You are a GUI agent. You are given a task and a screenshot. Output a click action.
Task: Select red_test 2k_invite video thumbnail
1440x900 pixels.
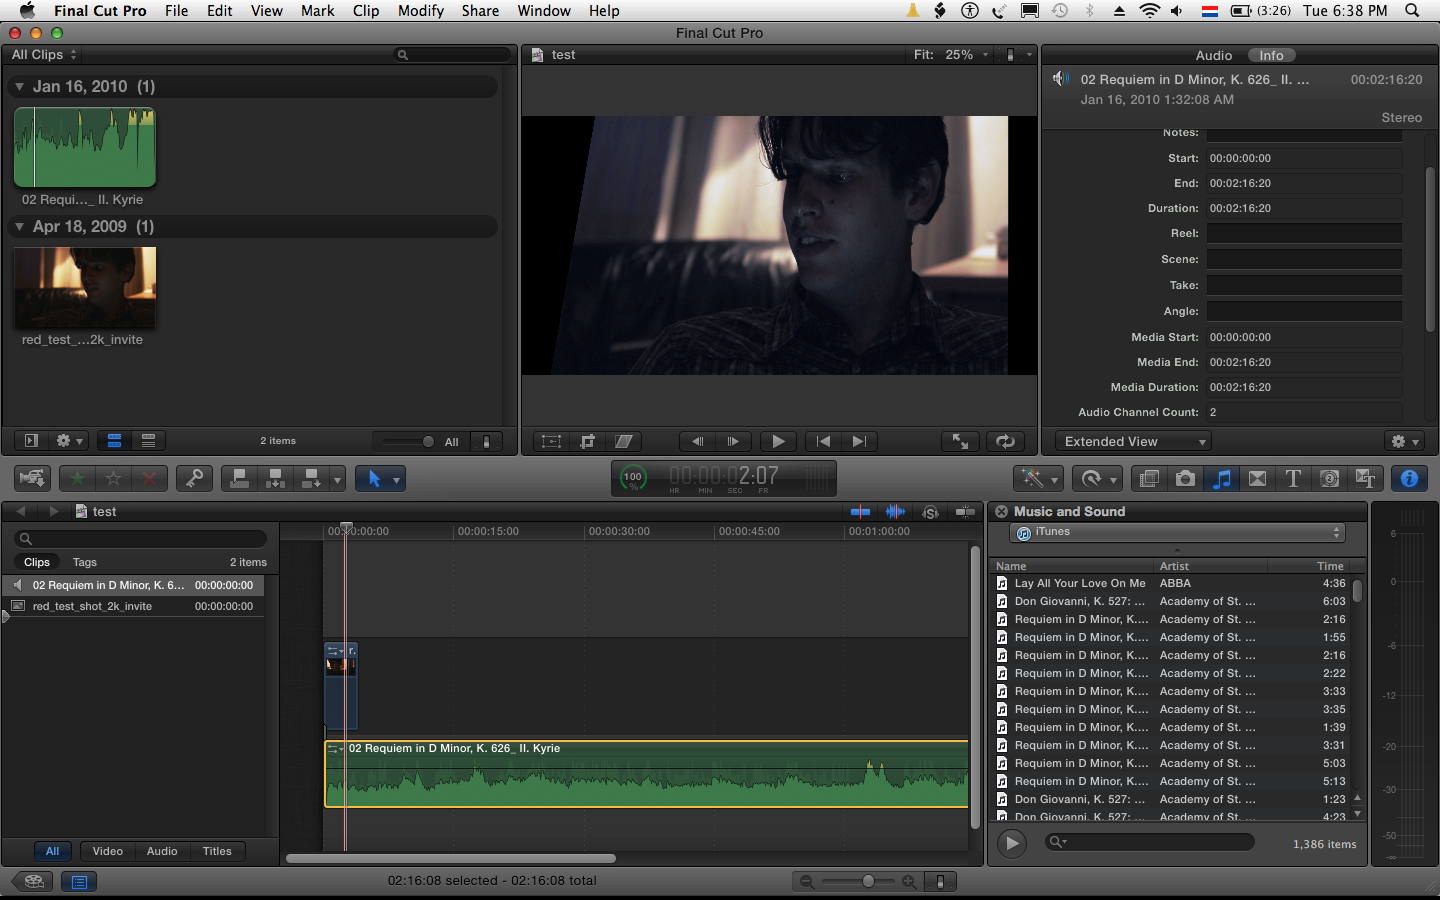coord(85,288)
